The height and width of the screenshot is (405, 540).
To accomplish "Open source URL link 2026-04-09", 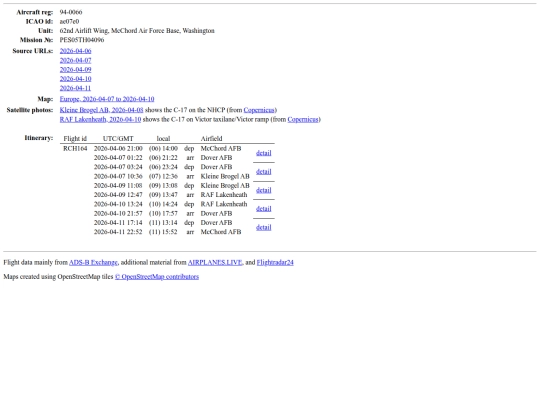I will tap(75, 70).
